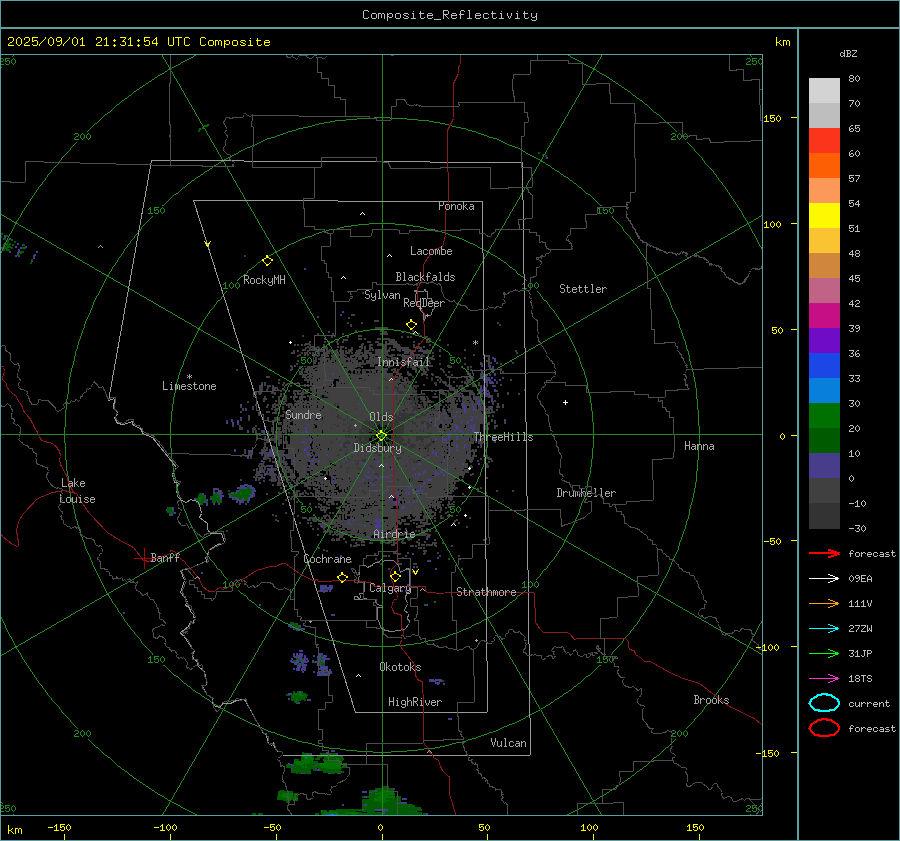Click the Ponoka city label
This screenshot has height=841, width=900.
coord(456,206)
